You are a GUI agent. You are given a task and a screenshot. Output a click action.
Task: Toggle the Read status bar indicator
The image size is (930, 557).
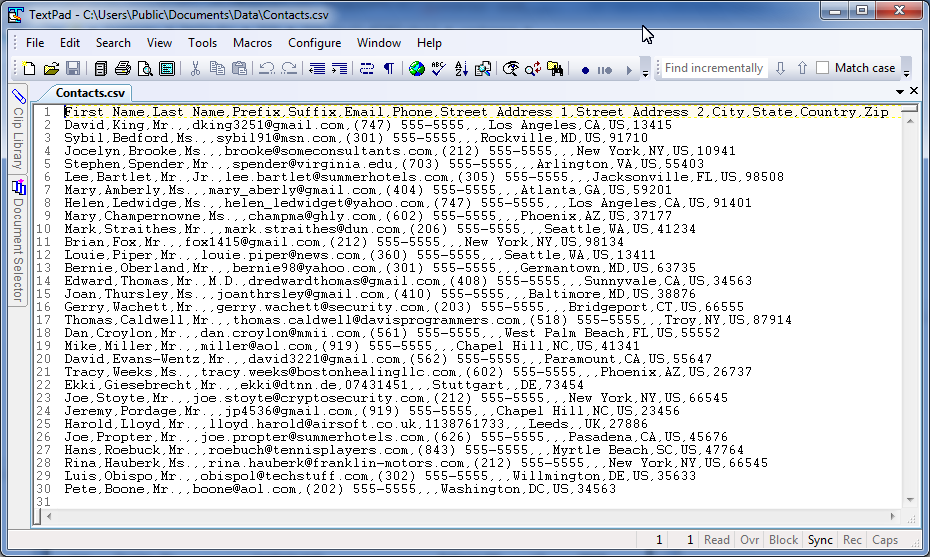(x=716, y=540)
